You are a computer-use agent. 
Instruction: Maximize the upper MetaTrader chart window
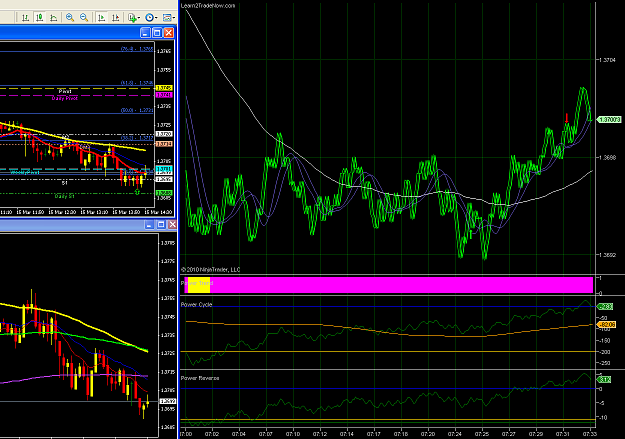157,33
